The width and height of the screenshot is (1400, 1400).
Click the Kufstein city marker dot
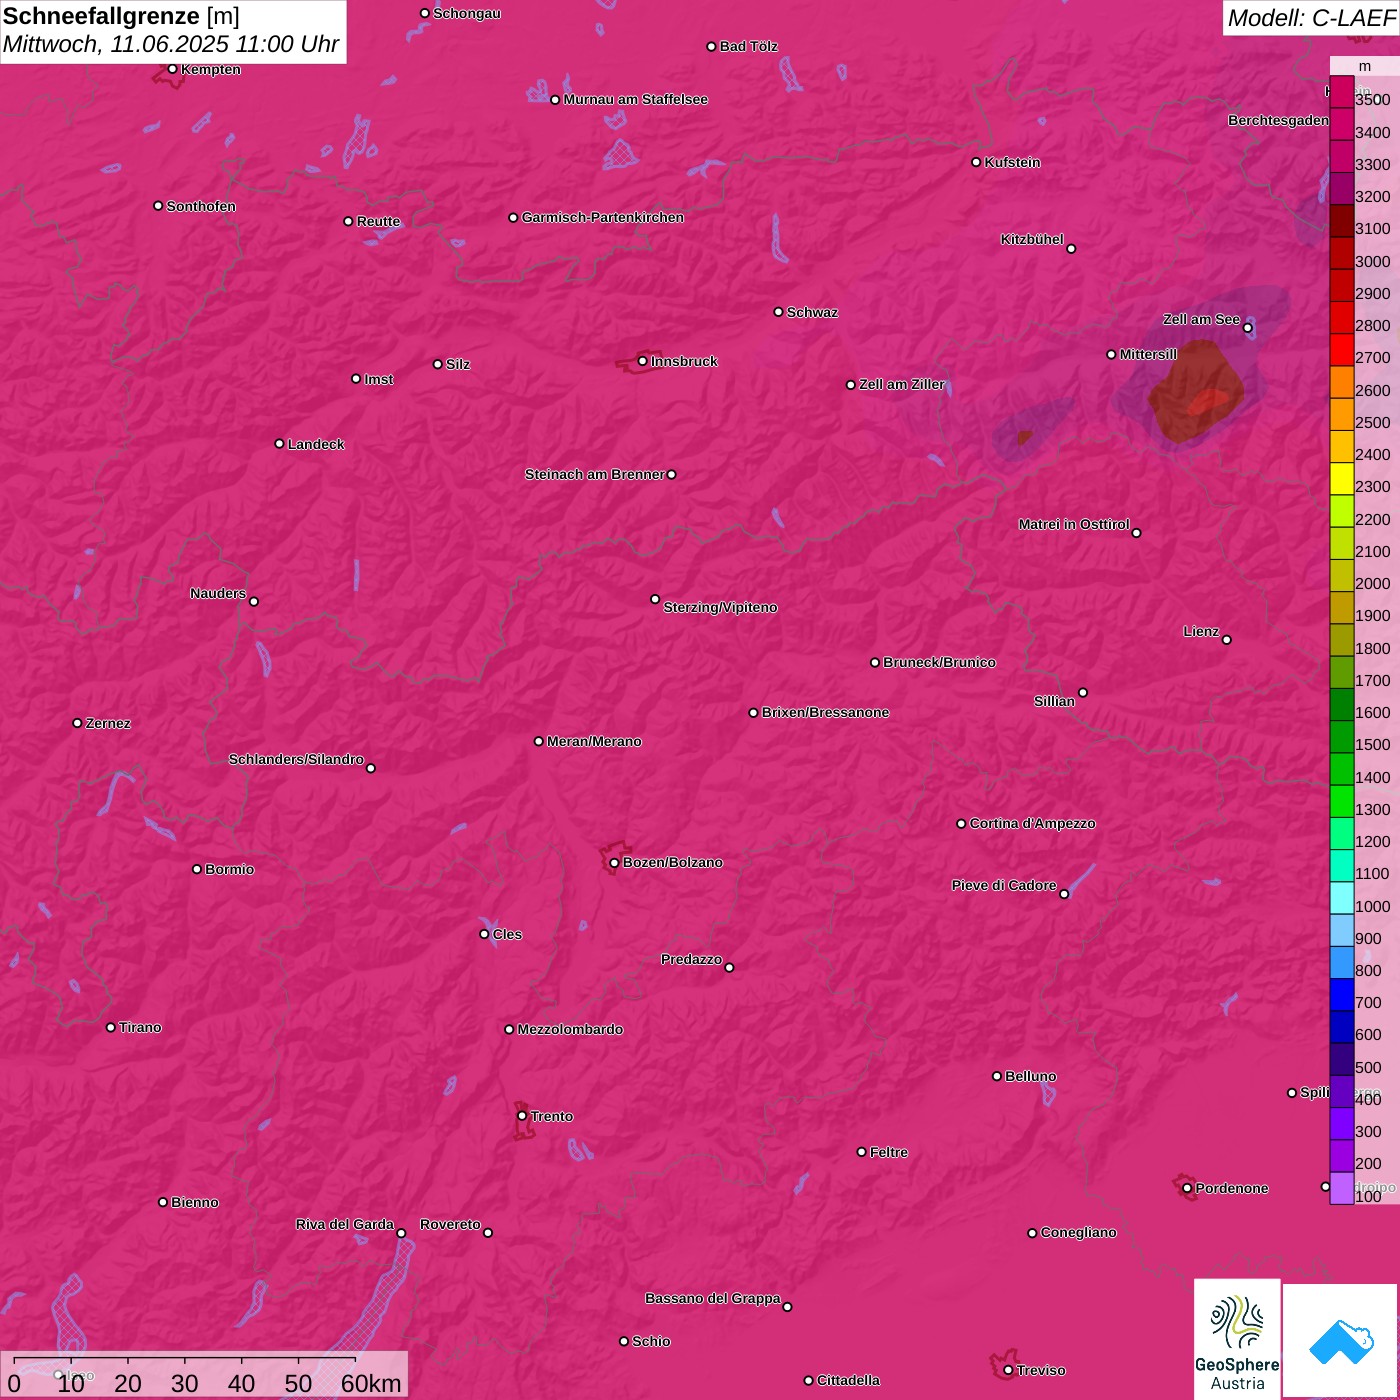pyautogui.click(x=976, y=162)
